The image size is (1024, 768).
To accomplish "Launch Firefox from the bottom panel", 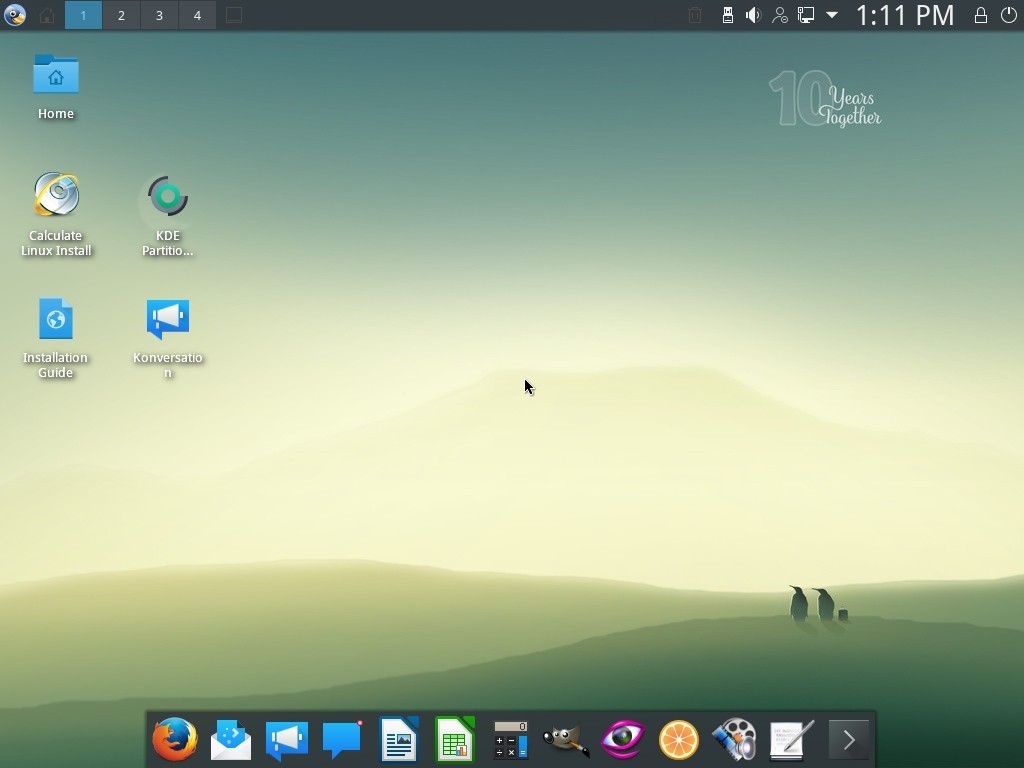I will point(174,740).
